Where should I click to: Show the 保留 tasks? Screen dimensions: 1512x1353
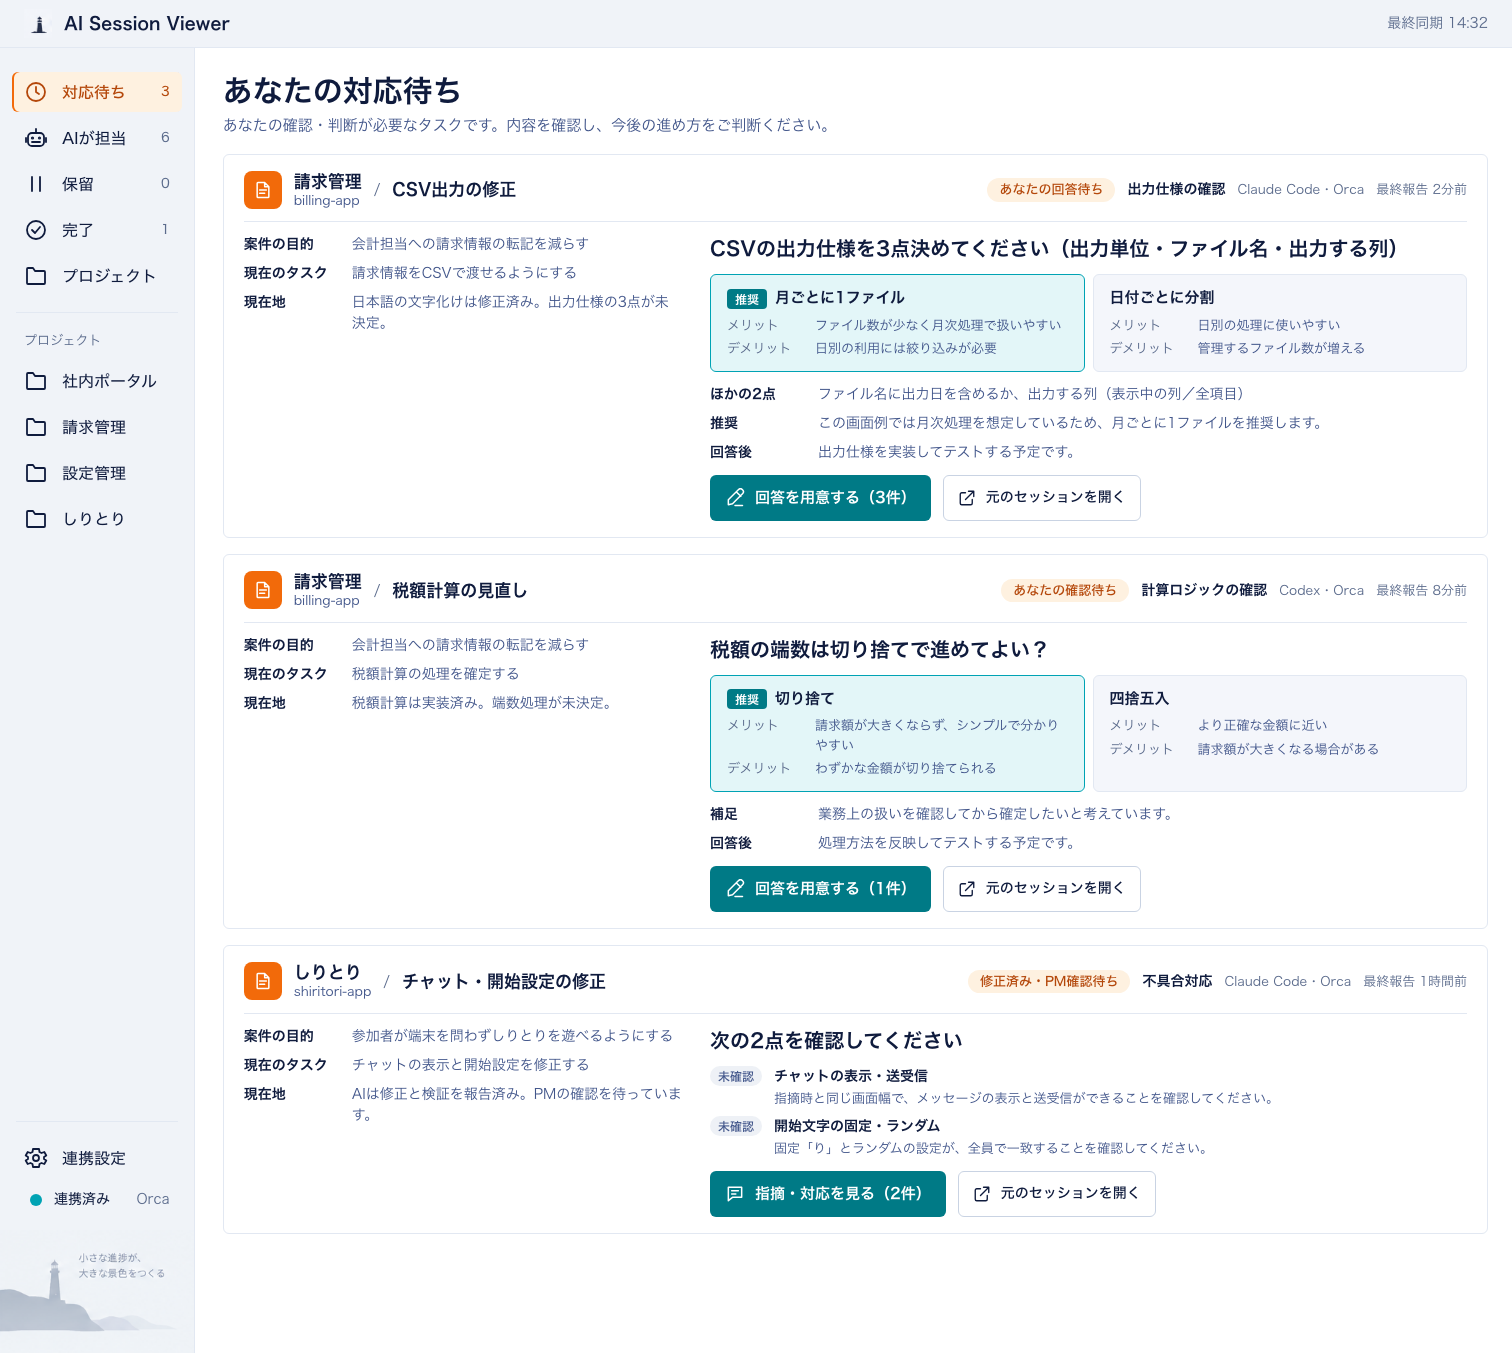97,184
